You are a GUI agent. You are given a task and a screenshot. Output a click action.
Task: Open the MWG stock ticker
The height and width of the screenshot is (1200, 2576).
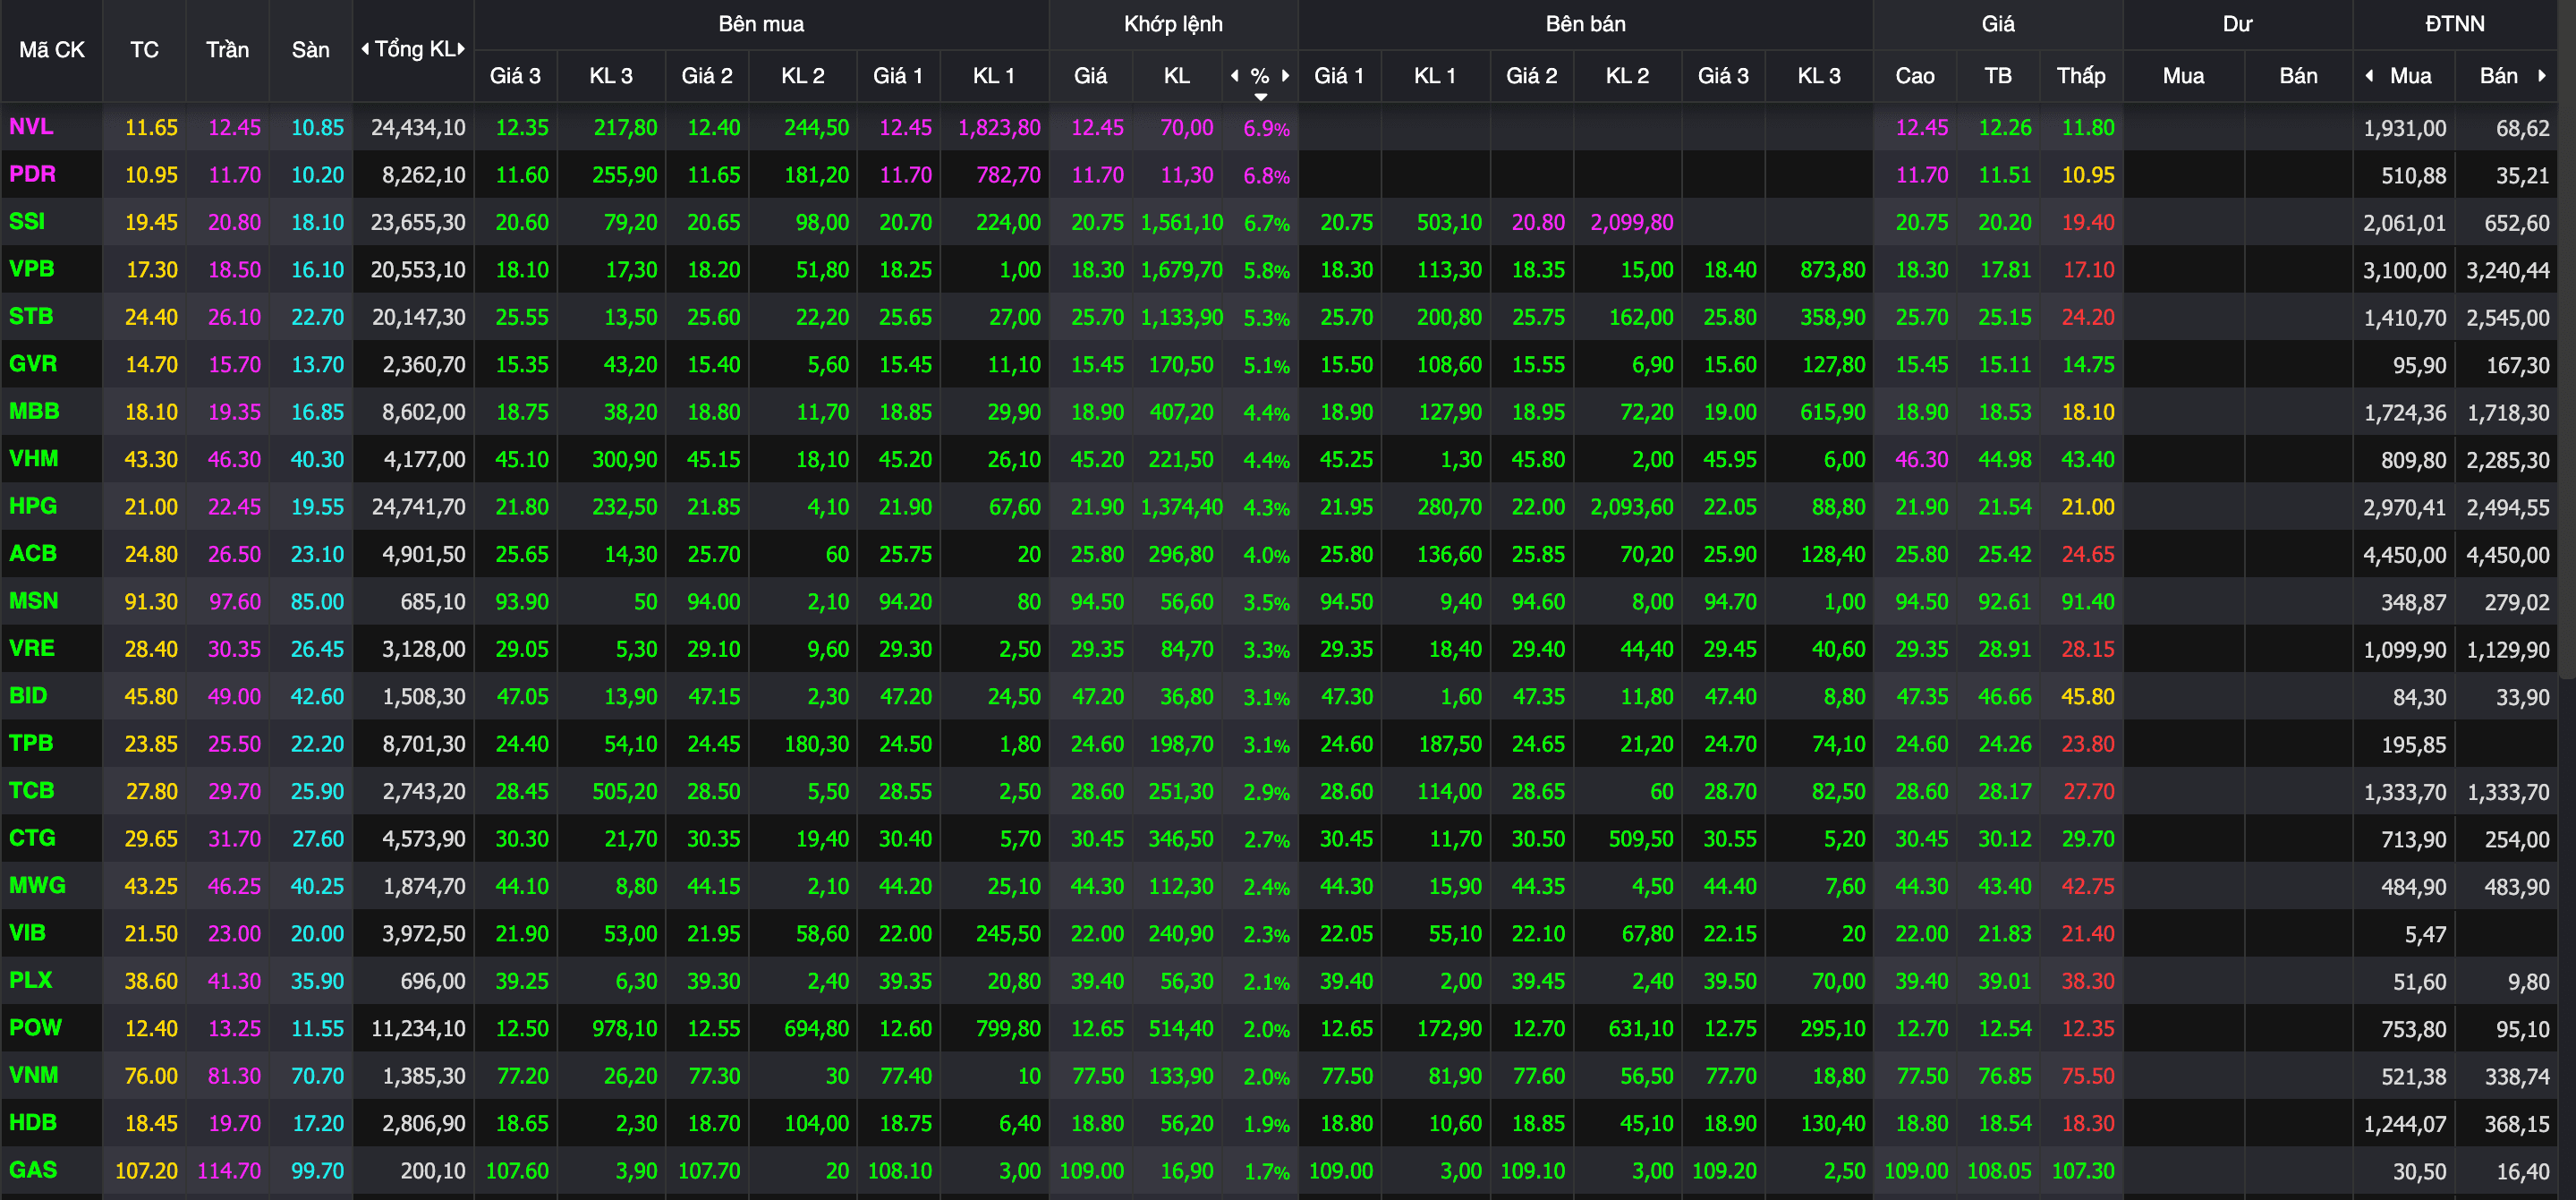(x=37, y=885)
